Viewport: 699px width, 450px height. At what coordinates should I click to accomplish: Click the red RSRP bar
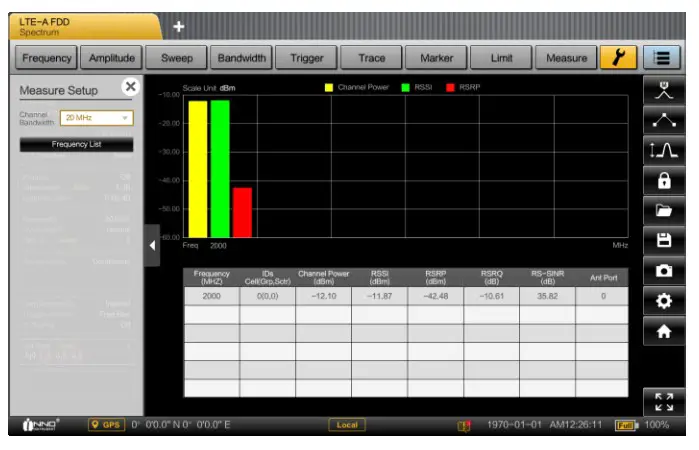(x=243, y=213)
